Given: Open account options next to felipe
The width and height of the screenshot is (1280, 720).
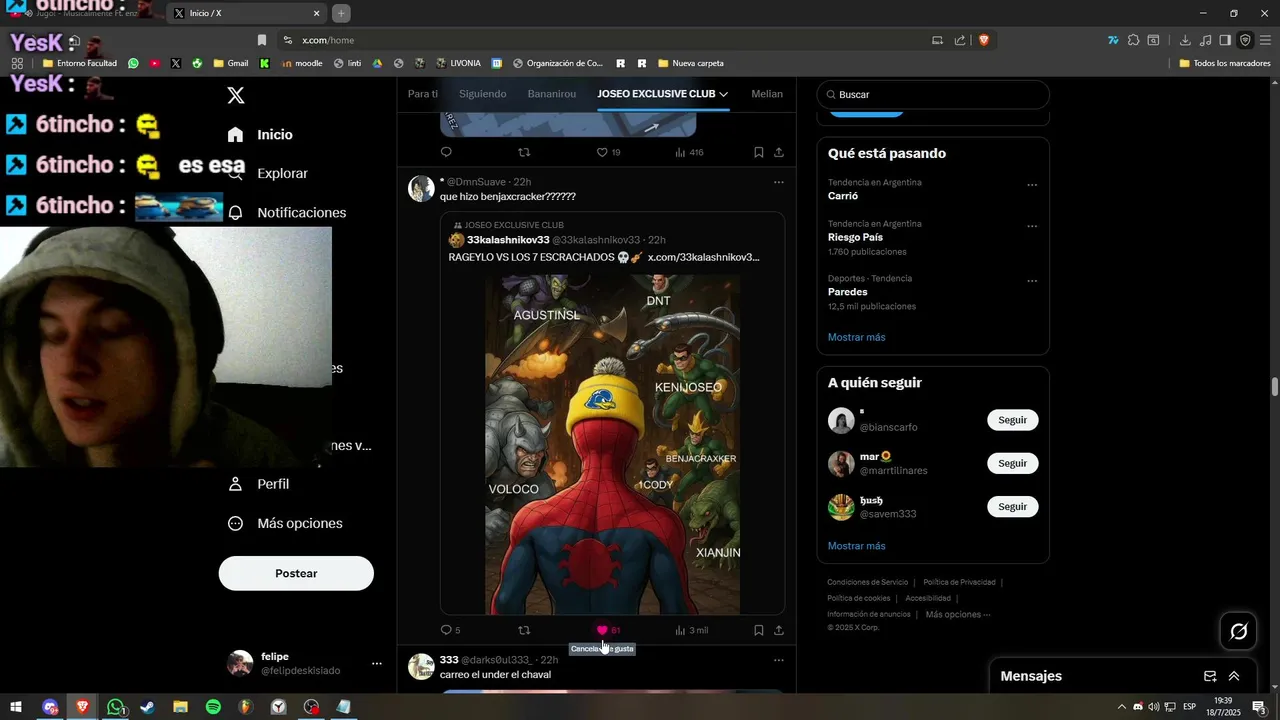Looking at the screenshot, I should point(377,663).
